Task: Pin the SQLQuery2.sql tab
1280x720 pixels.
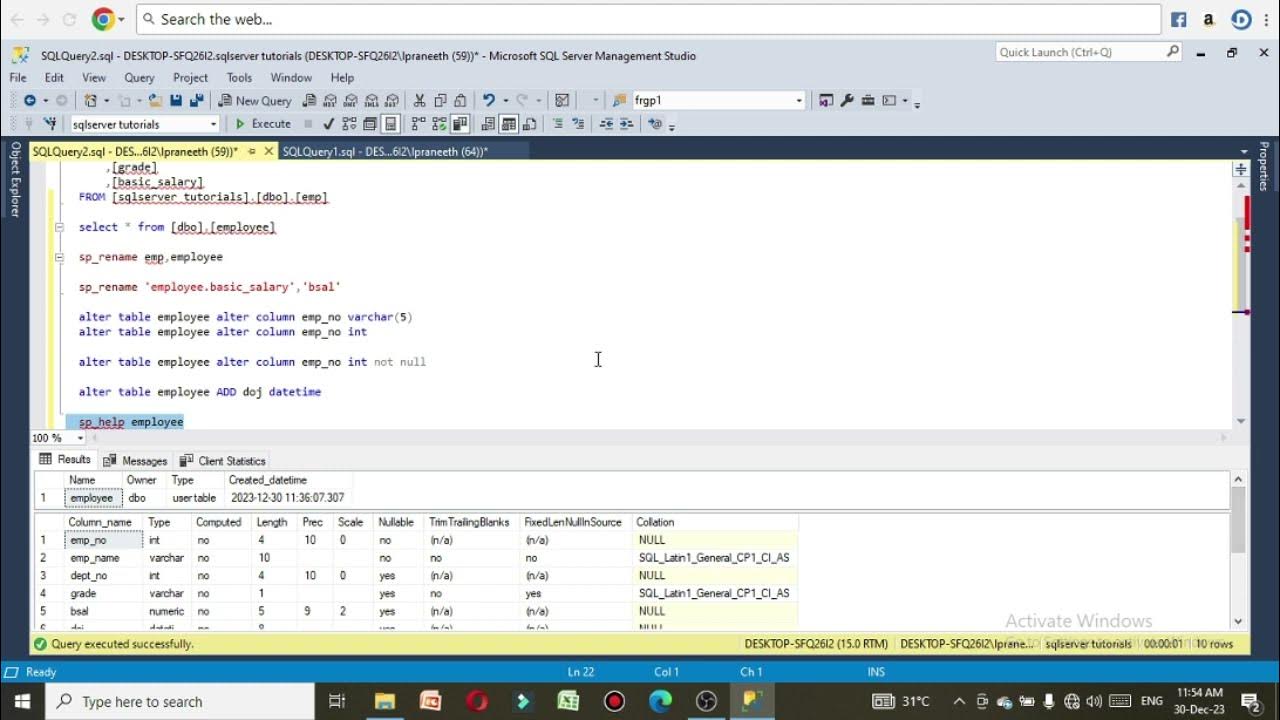Action: (251, 152)
